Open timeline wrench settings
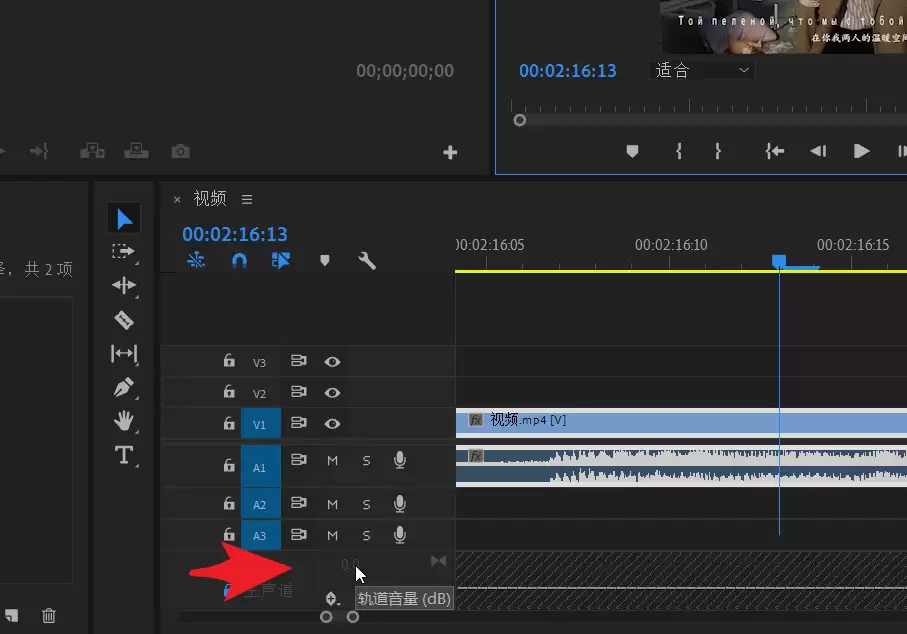 (367, 261)
